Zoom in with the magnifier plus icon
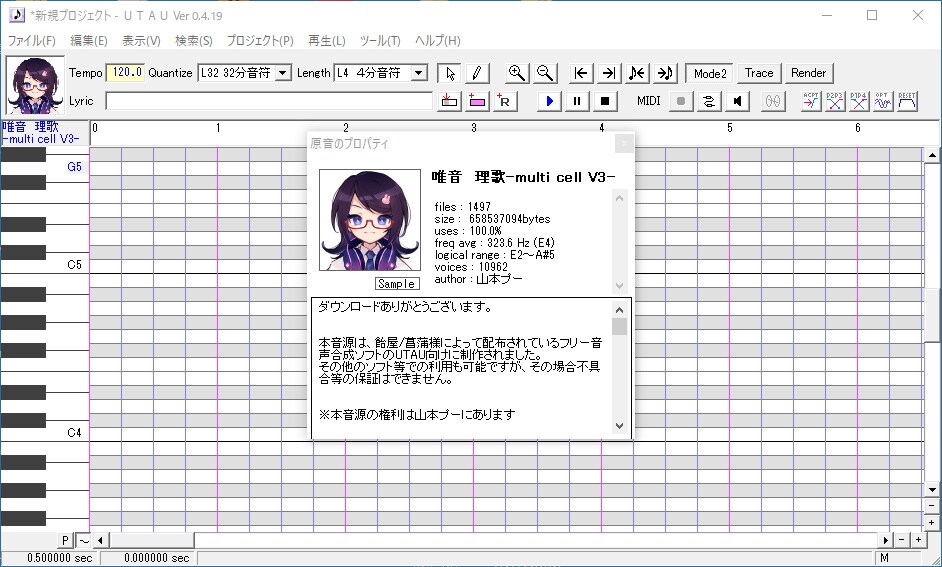Viewport: 942px width, 567px height. click(x=517, y=73)
